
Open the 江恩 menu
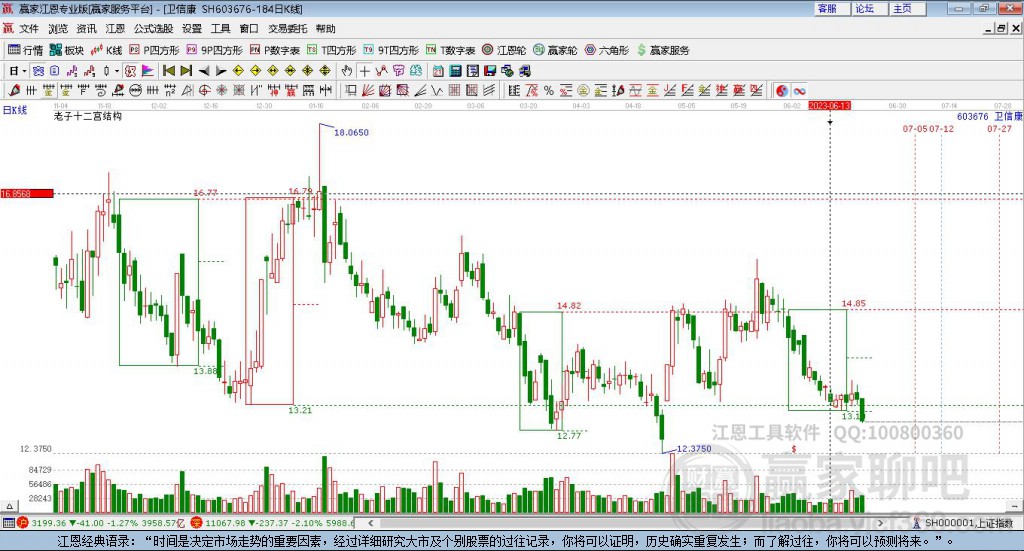tap(116, 29)
